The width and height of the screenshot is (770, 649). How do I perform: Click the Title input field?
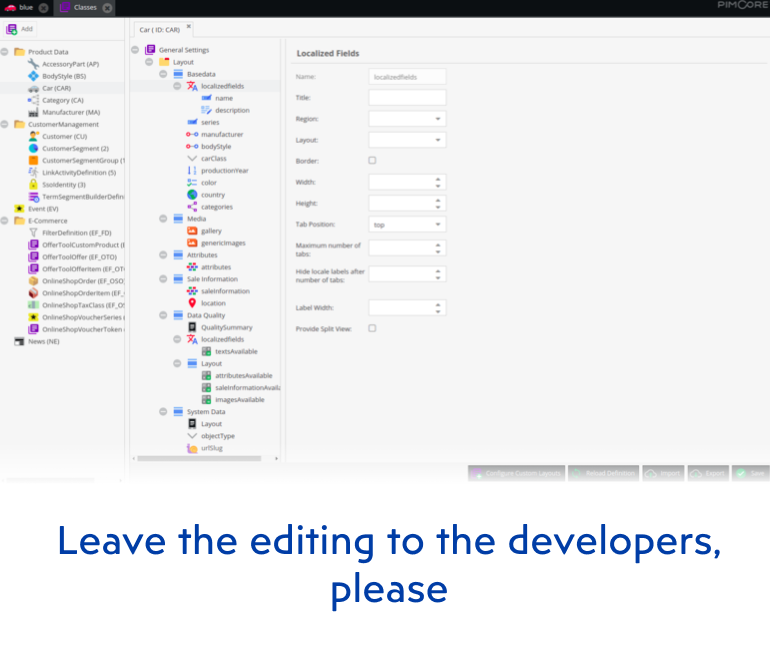407,98
